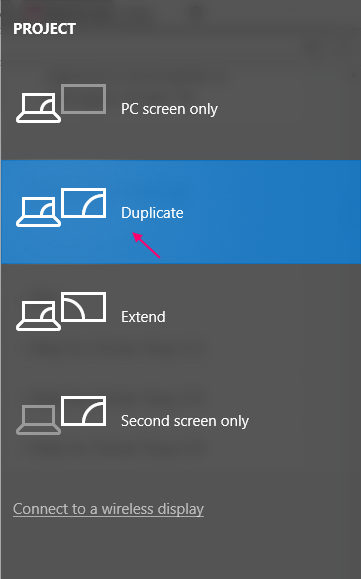Viewport: 361px width, 579px height.
Task: Click the PROJECT panel heading
Action: pos(44,29)
